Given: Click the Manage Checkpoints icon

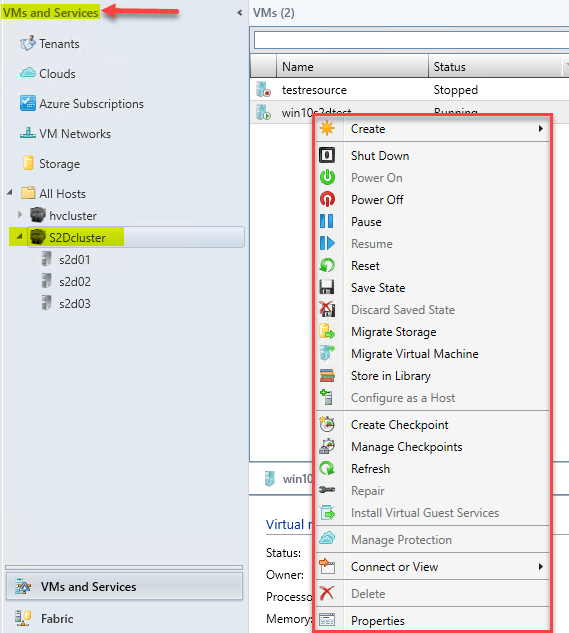Looking at the screenshot, I should pyautogui.click(x=327, y=446).
